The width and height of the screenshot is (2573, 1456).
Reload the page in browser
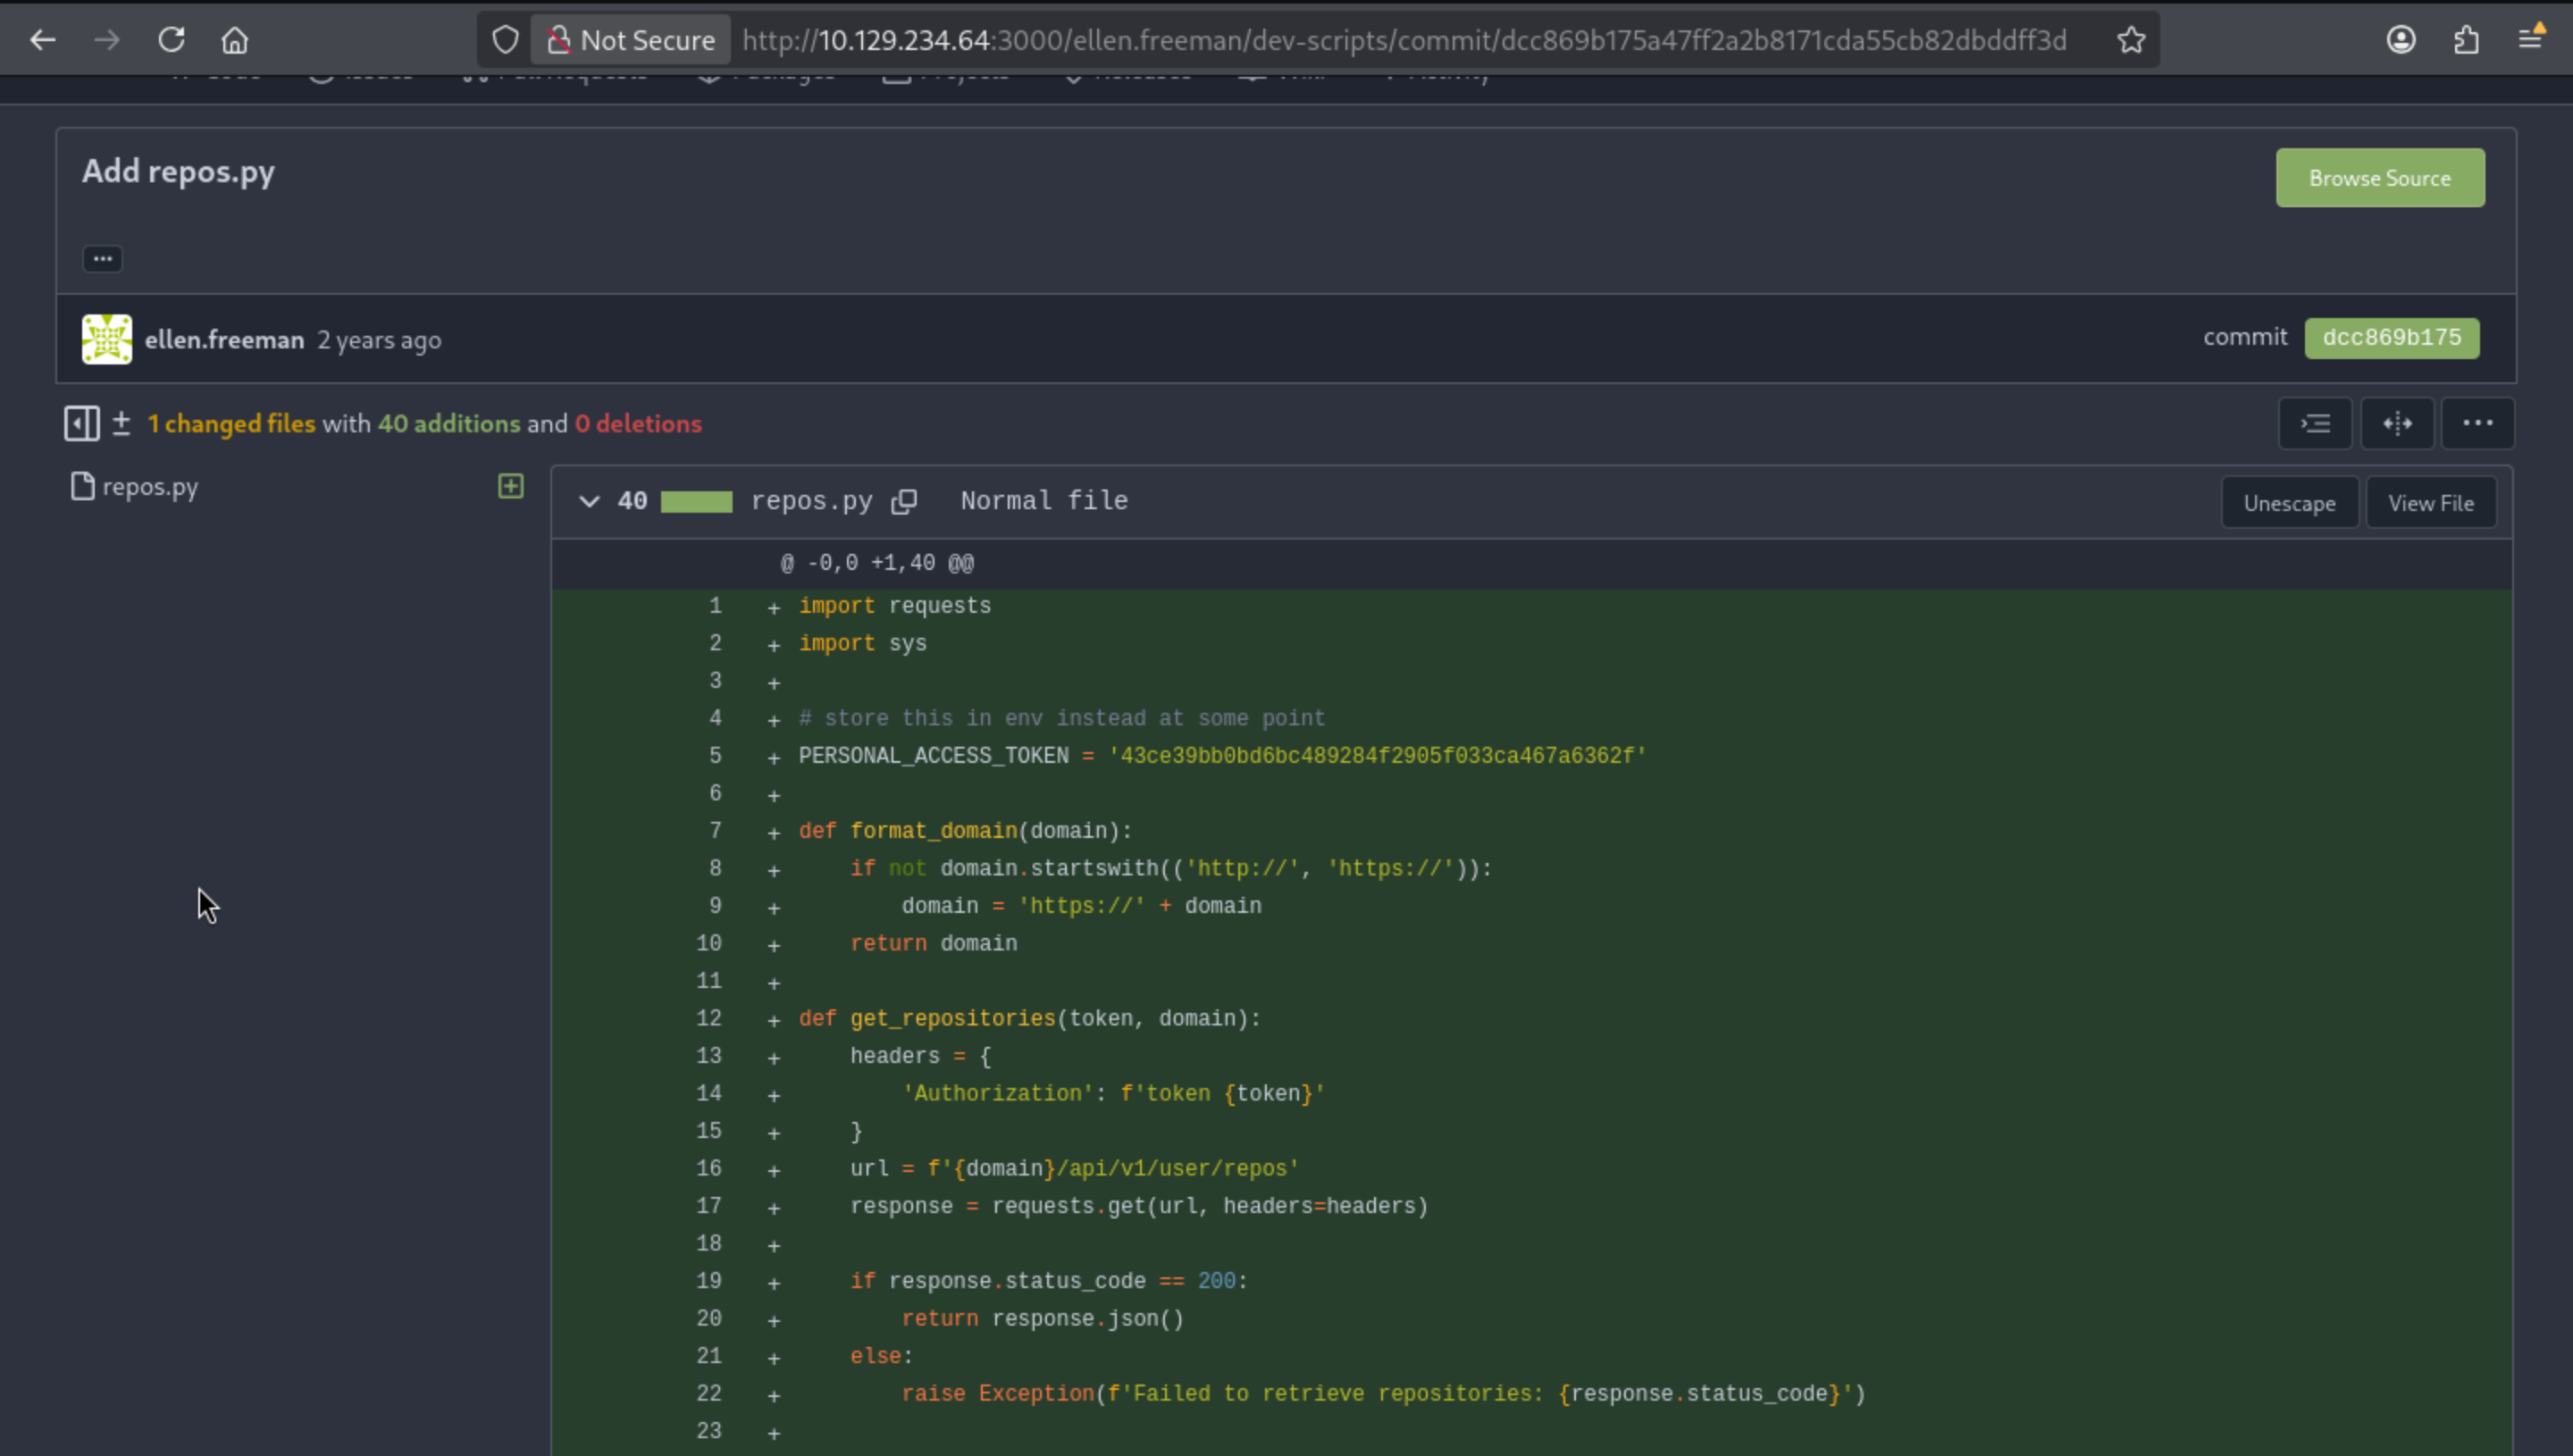171,40
